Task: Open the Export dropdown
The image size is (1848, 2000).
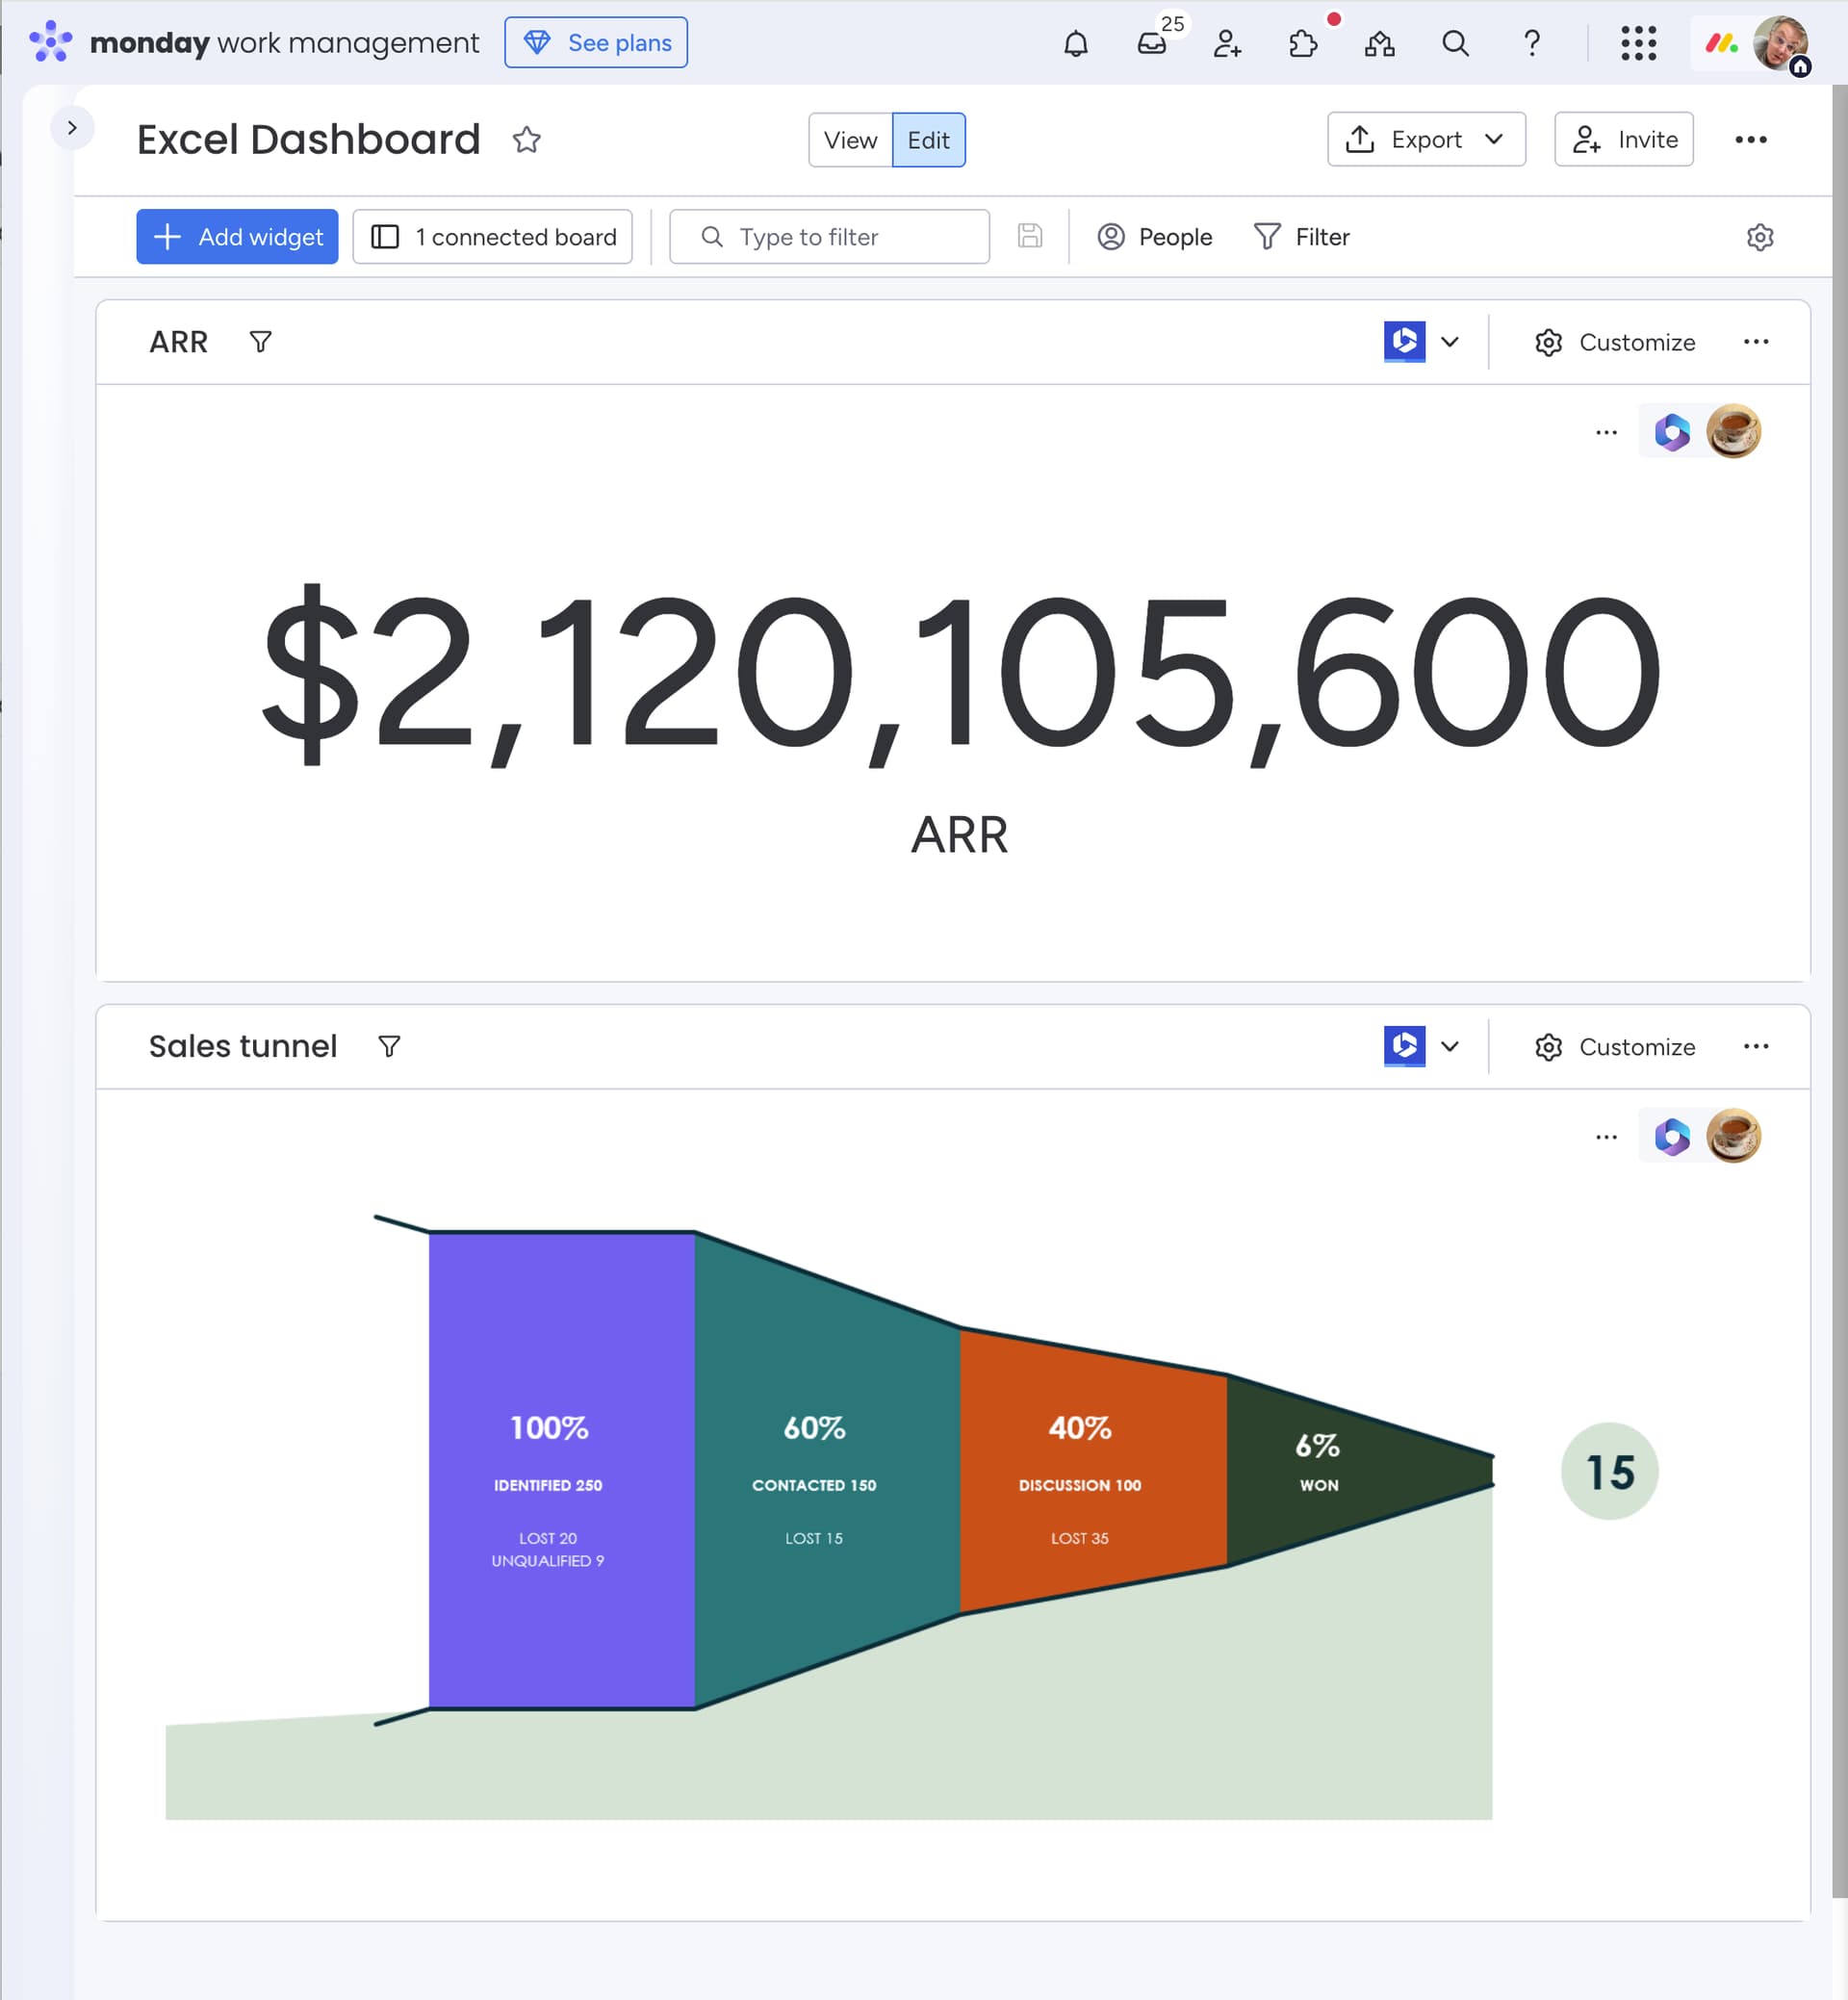Action: (x=1426, y=139)
